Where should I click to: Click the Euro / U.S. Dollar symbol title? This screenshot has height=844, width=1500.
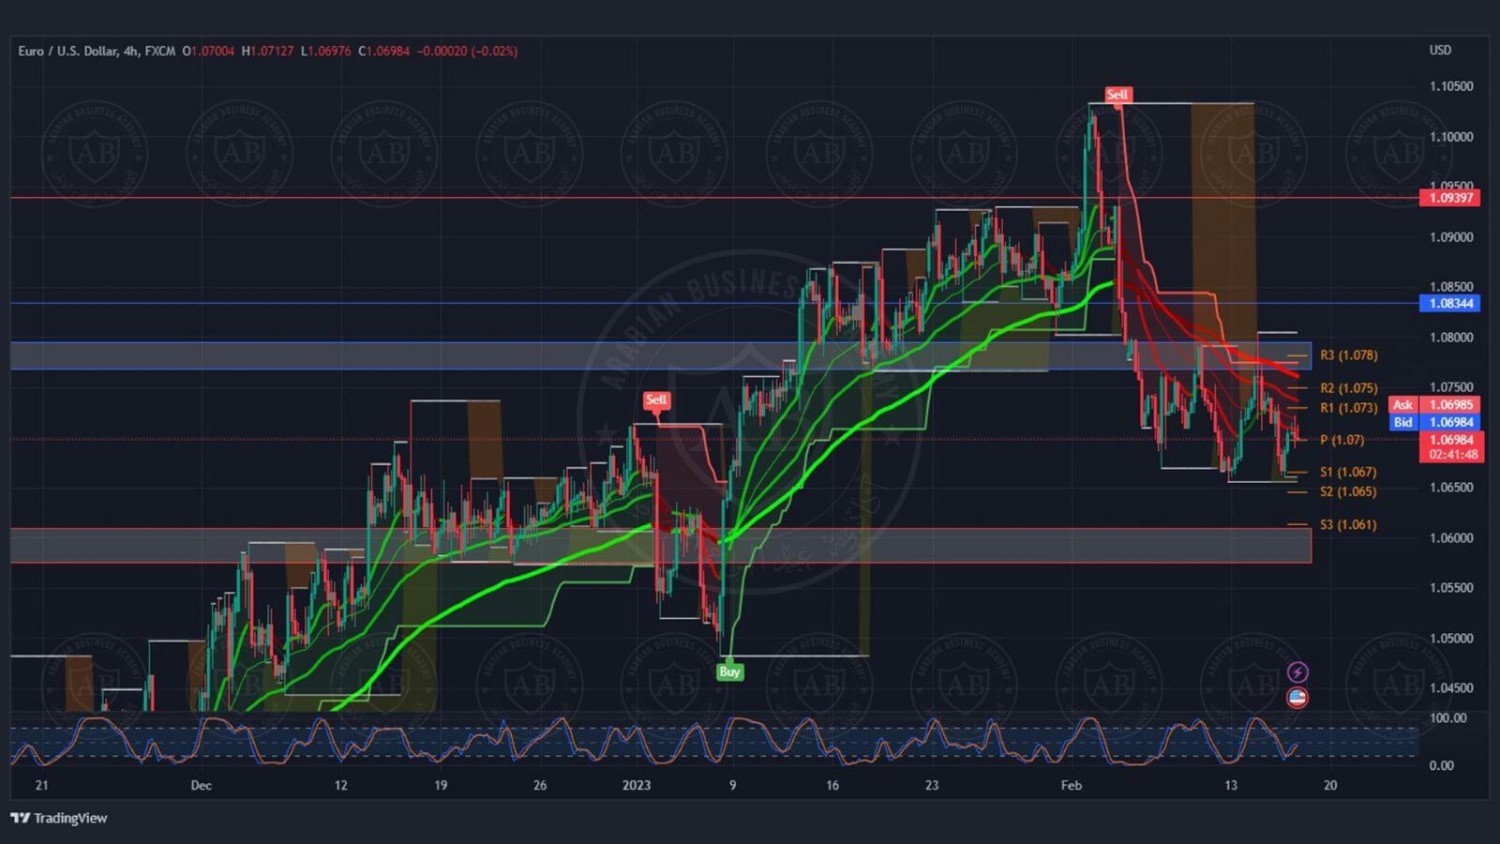point(67,51)
